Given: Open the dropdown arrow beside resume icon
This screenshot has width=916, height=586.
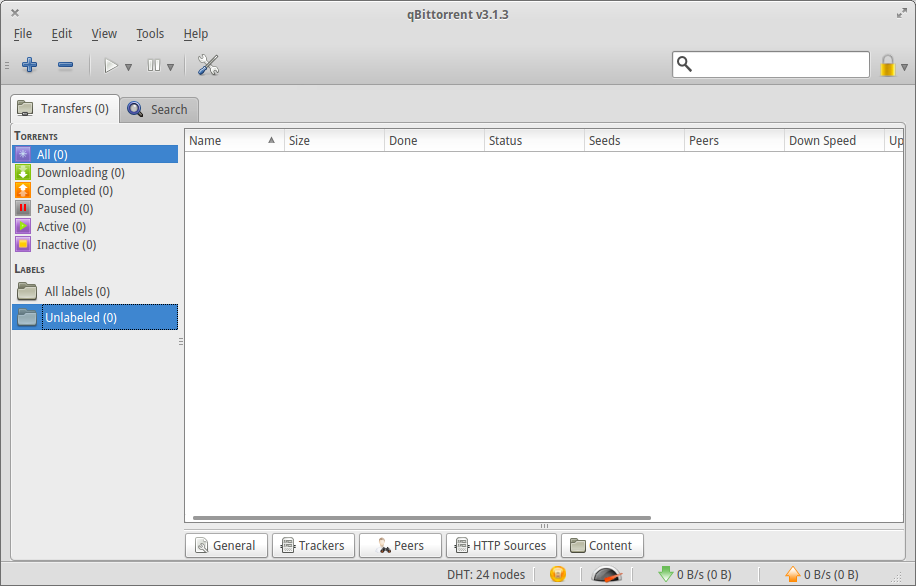Looking at the screenshot, I should point(129,67).
